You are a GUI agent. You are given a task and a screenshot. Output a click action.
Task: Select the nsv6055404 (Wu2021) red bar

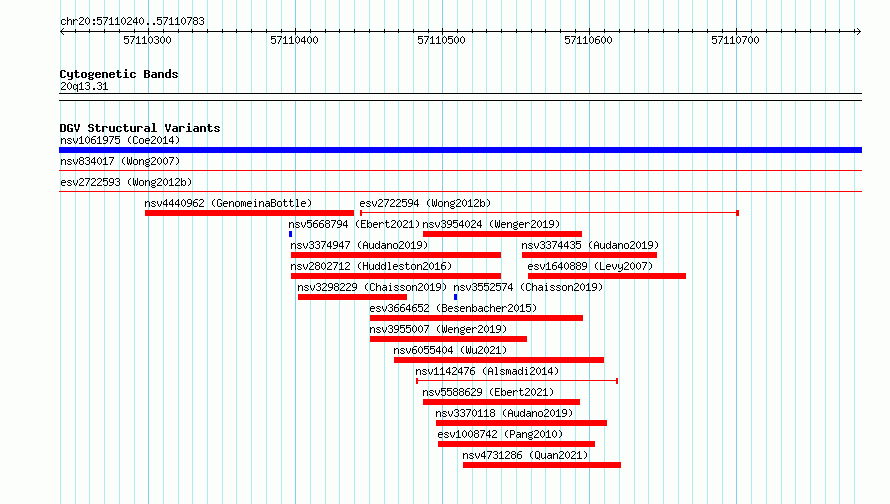point(499,360)
